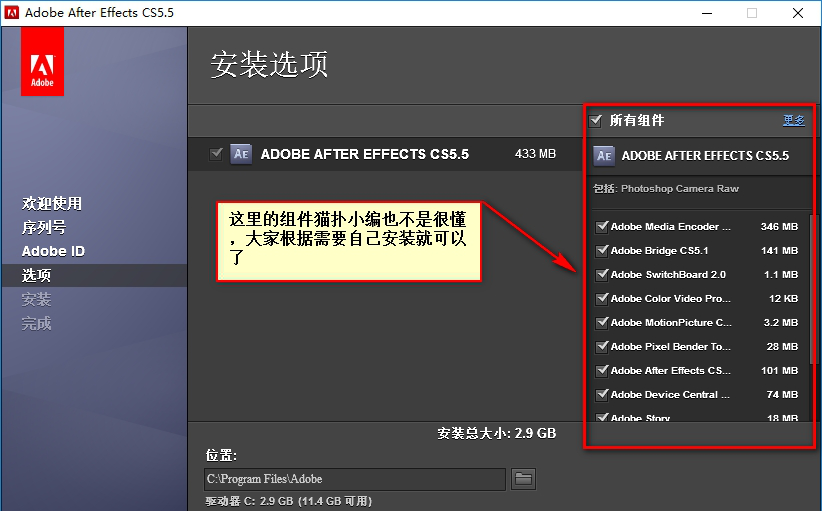
Task: Click the 安装选项 page heading
Action: [x=269, y=64]
